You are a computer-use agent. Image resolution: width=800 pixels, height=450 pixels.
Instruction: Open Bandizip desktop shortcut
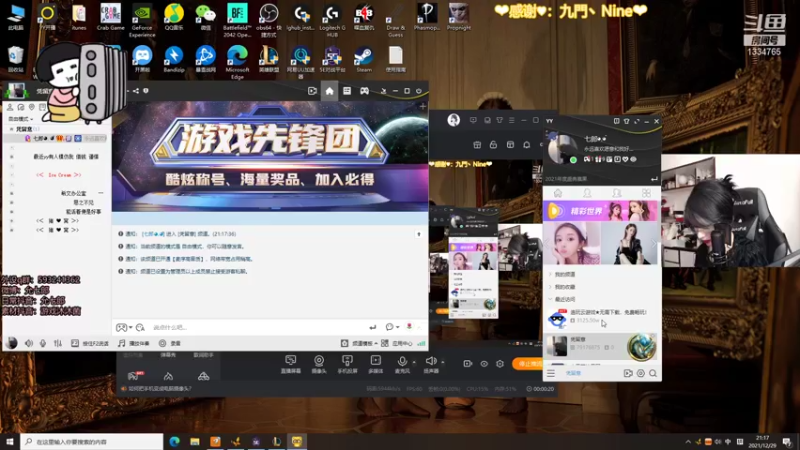174,59
